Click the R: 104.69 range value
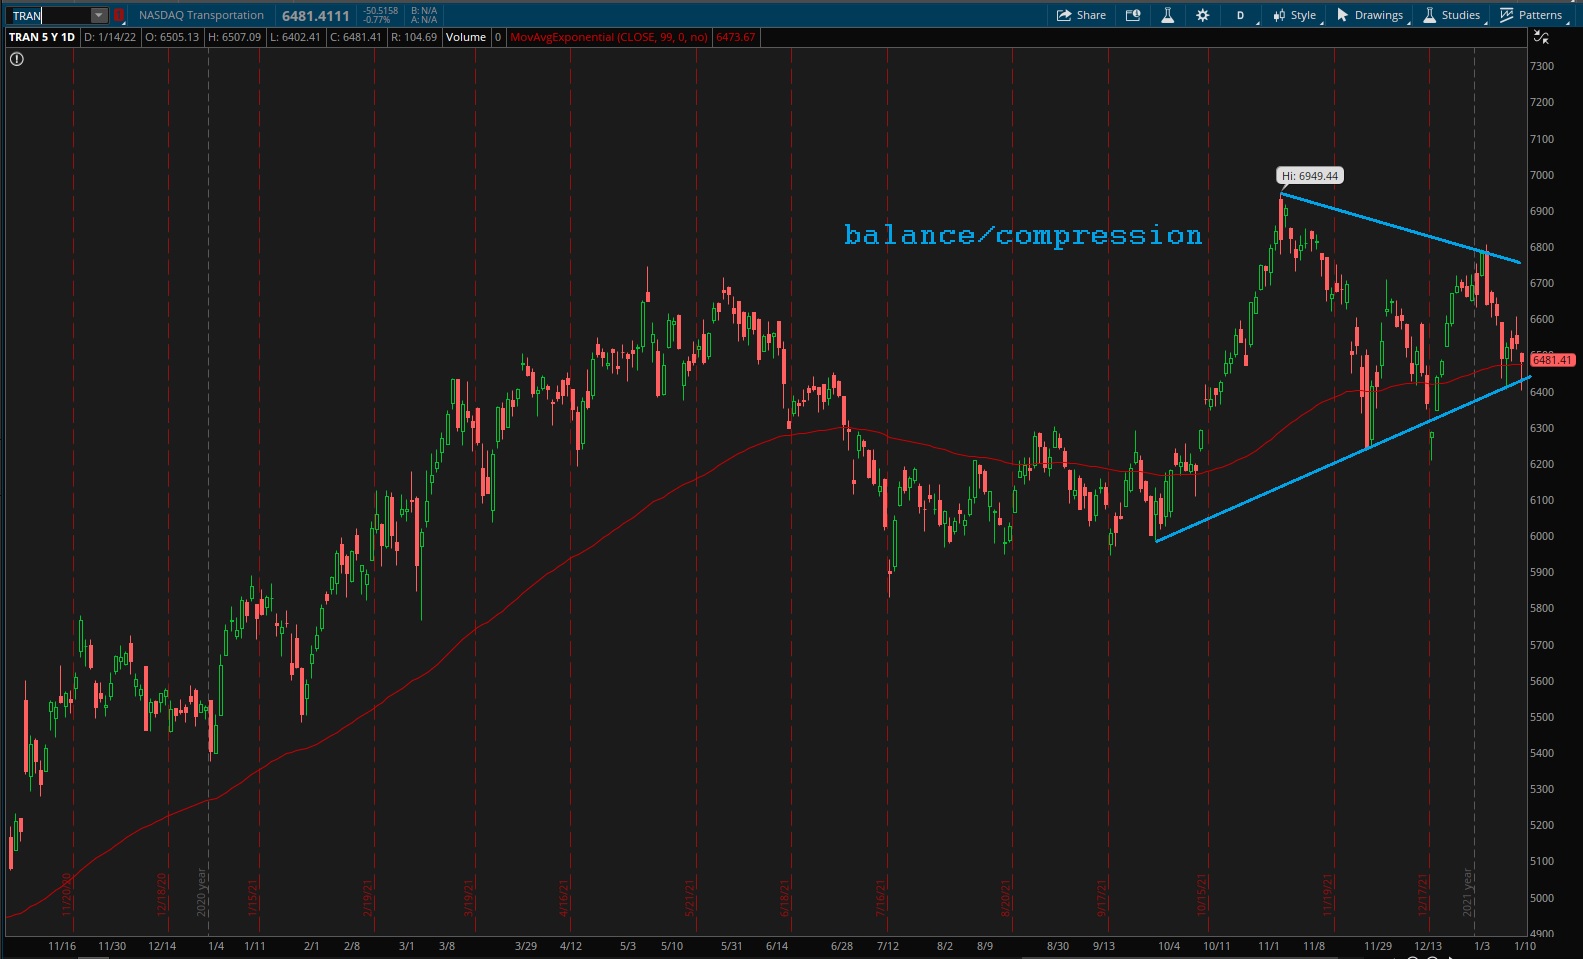This screenshot has width=1583, height=959. tap(414, 37)
